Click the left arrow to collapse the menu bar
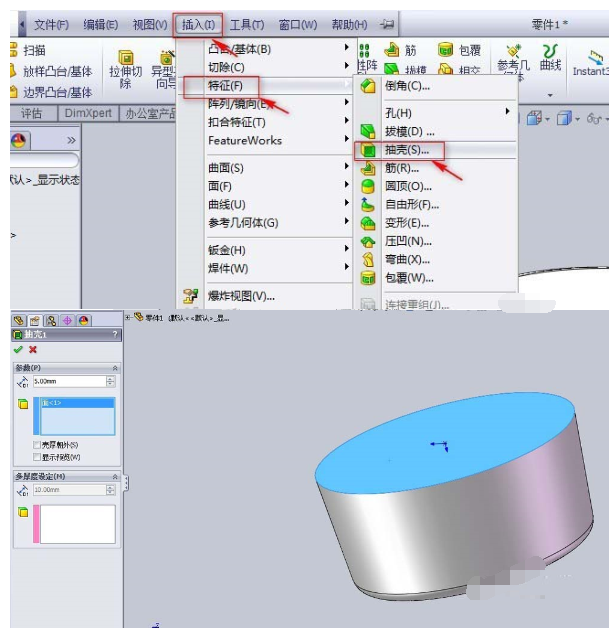 tap(22, 24)
